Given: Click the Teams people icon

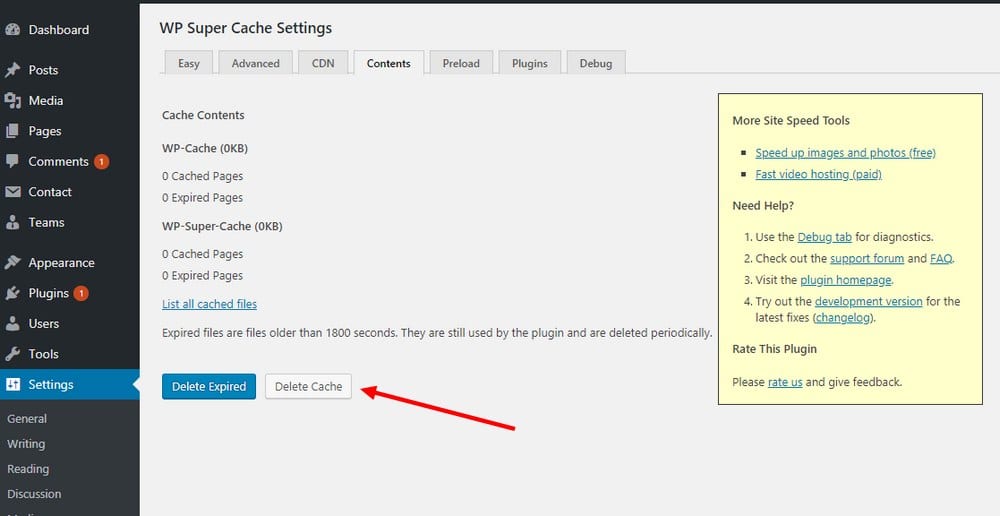Looking at the screenshot, I should pyautogui.click(x=13, y=223).
